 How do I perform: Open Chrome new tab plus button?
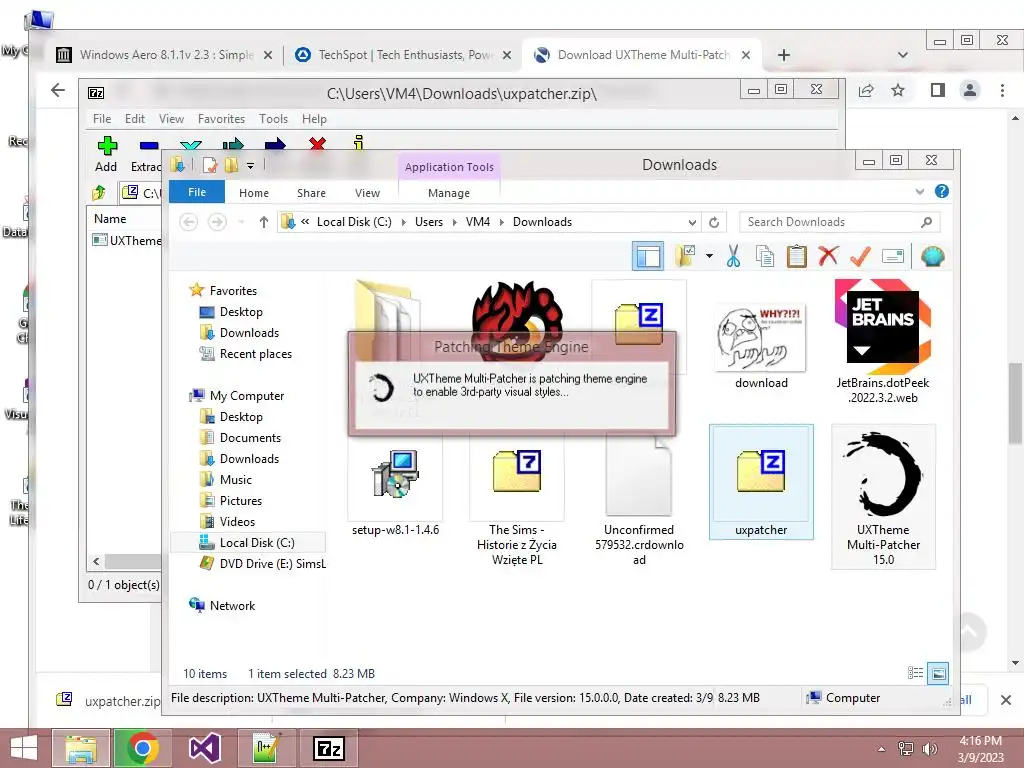784,55
